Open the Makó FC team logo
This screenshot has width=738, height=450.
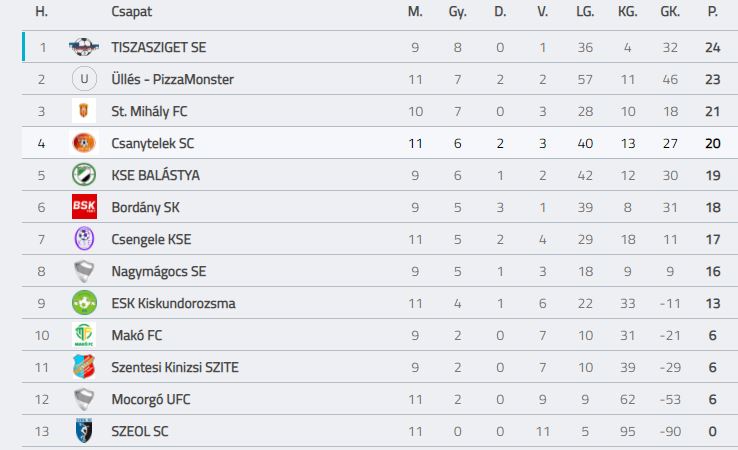click(84, 335)
